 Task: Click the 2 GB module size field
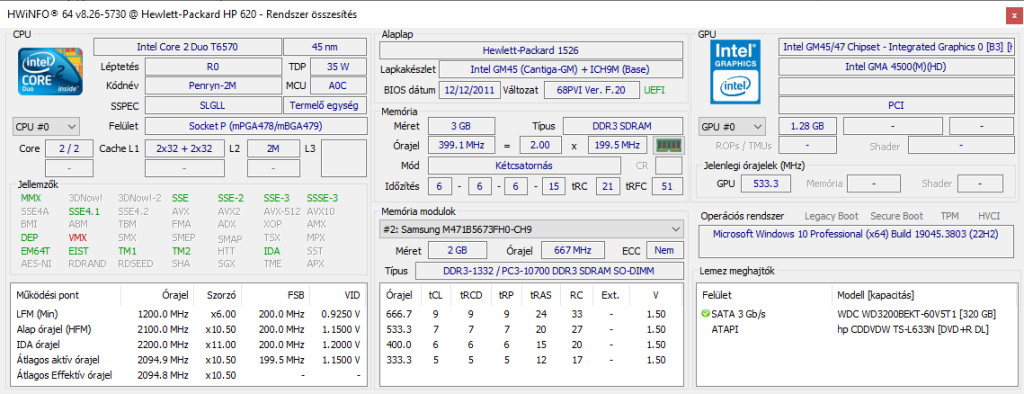pyautogui.click(x=457, y=250)
